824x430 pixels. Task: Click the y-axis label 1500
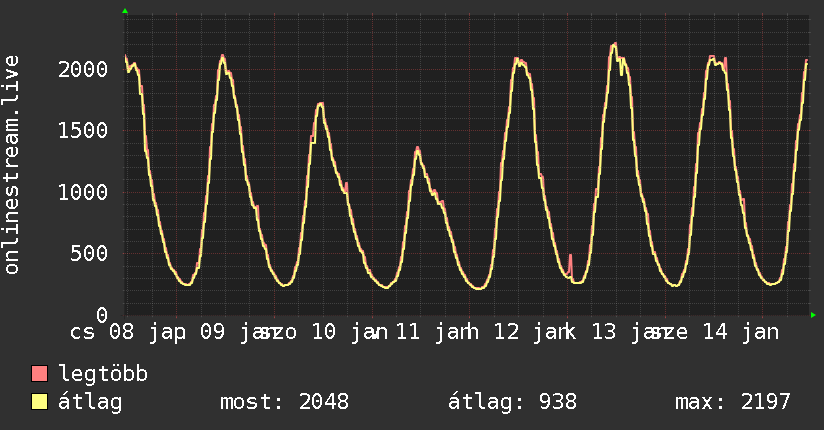83,131
